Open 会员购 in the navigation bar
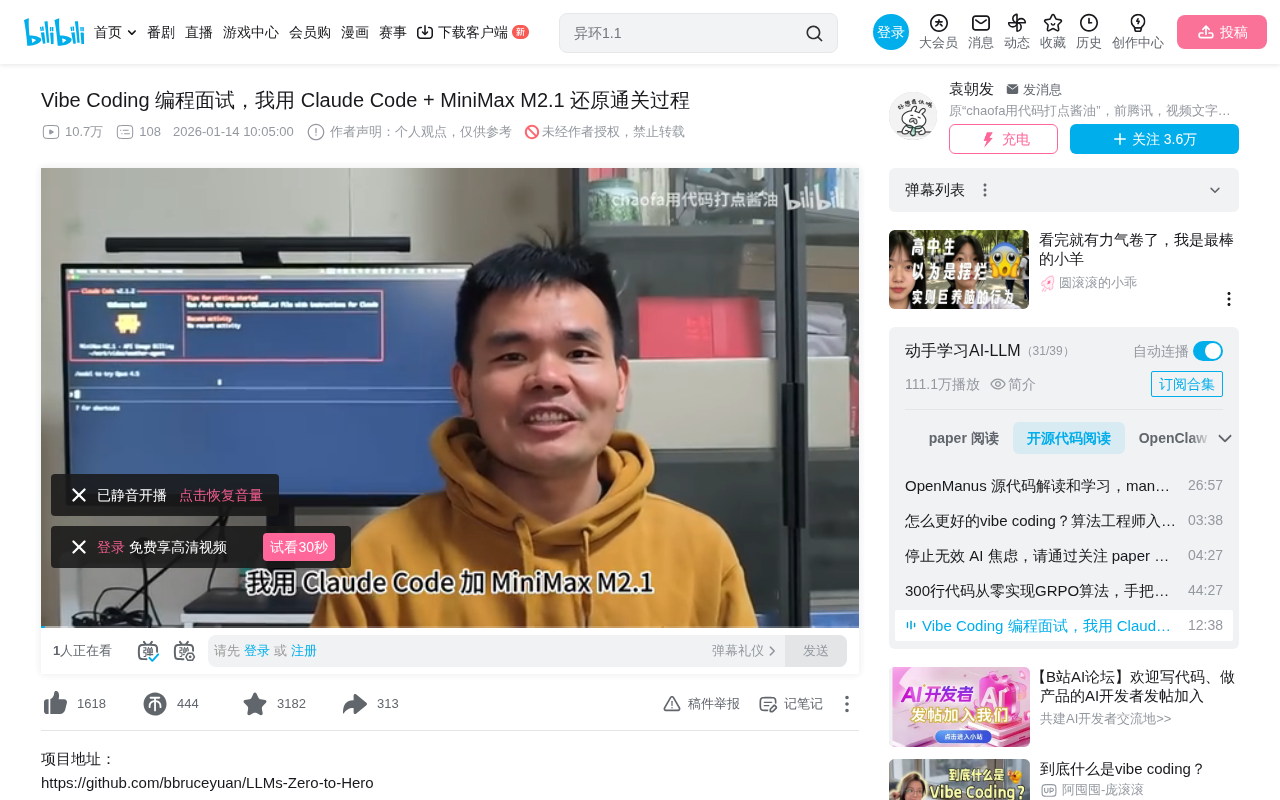1280x800 pixels. point(310,32)
